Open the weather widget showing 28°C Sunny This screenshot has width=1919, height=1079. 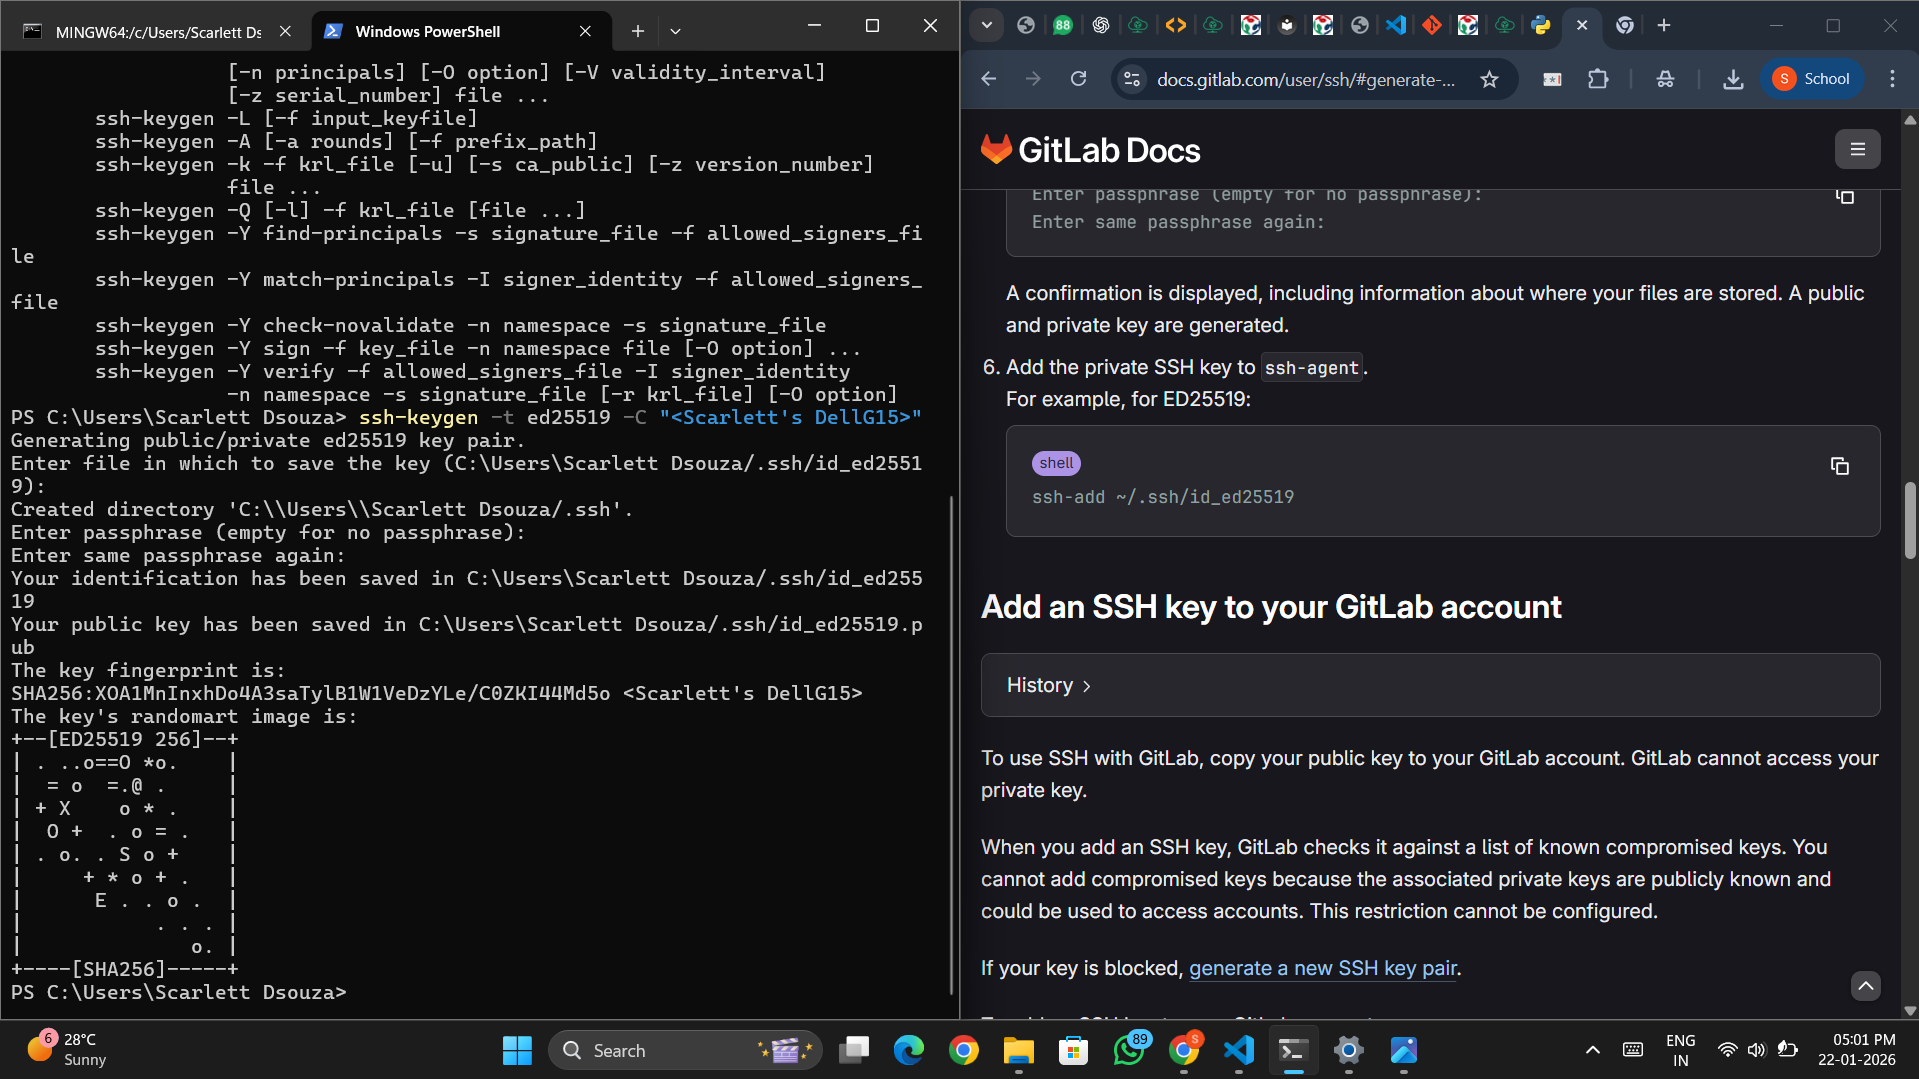(x=67, y=1050)
